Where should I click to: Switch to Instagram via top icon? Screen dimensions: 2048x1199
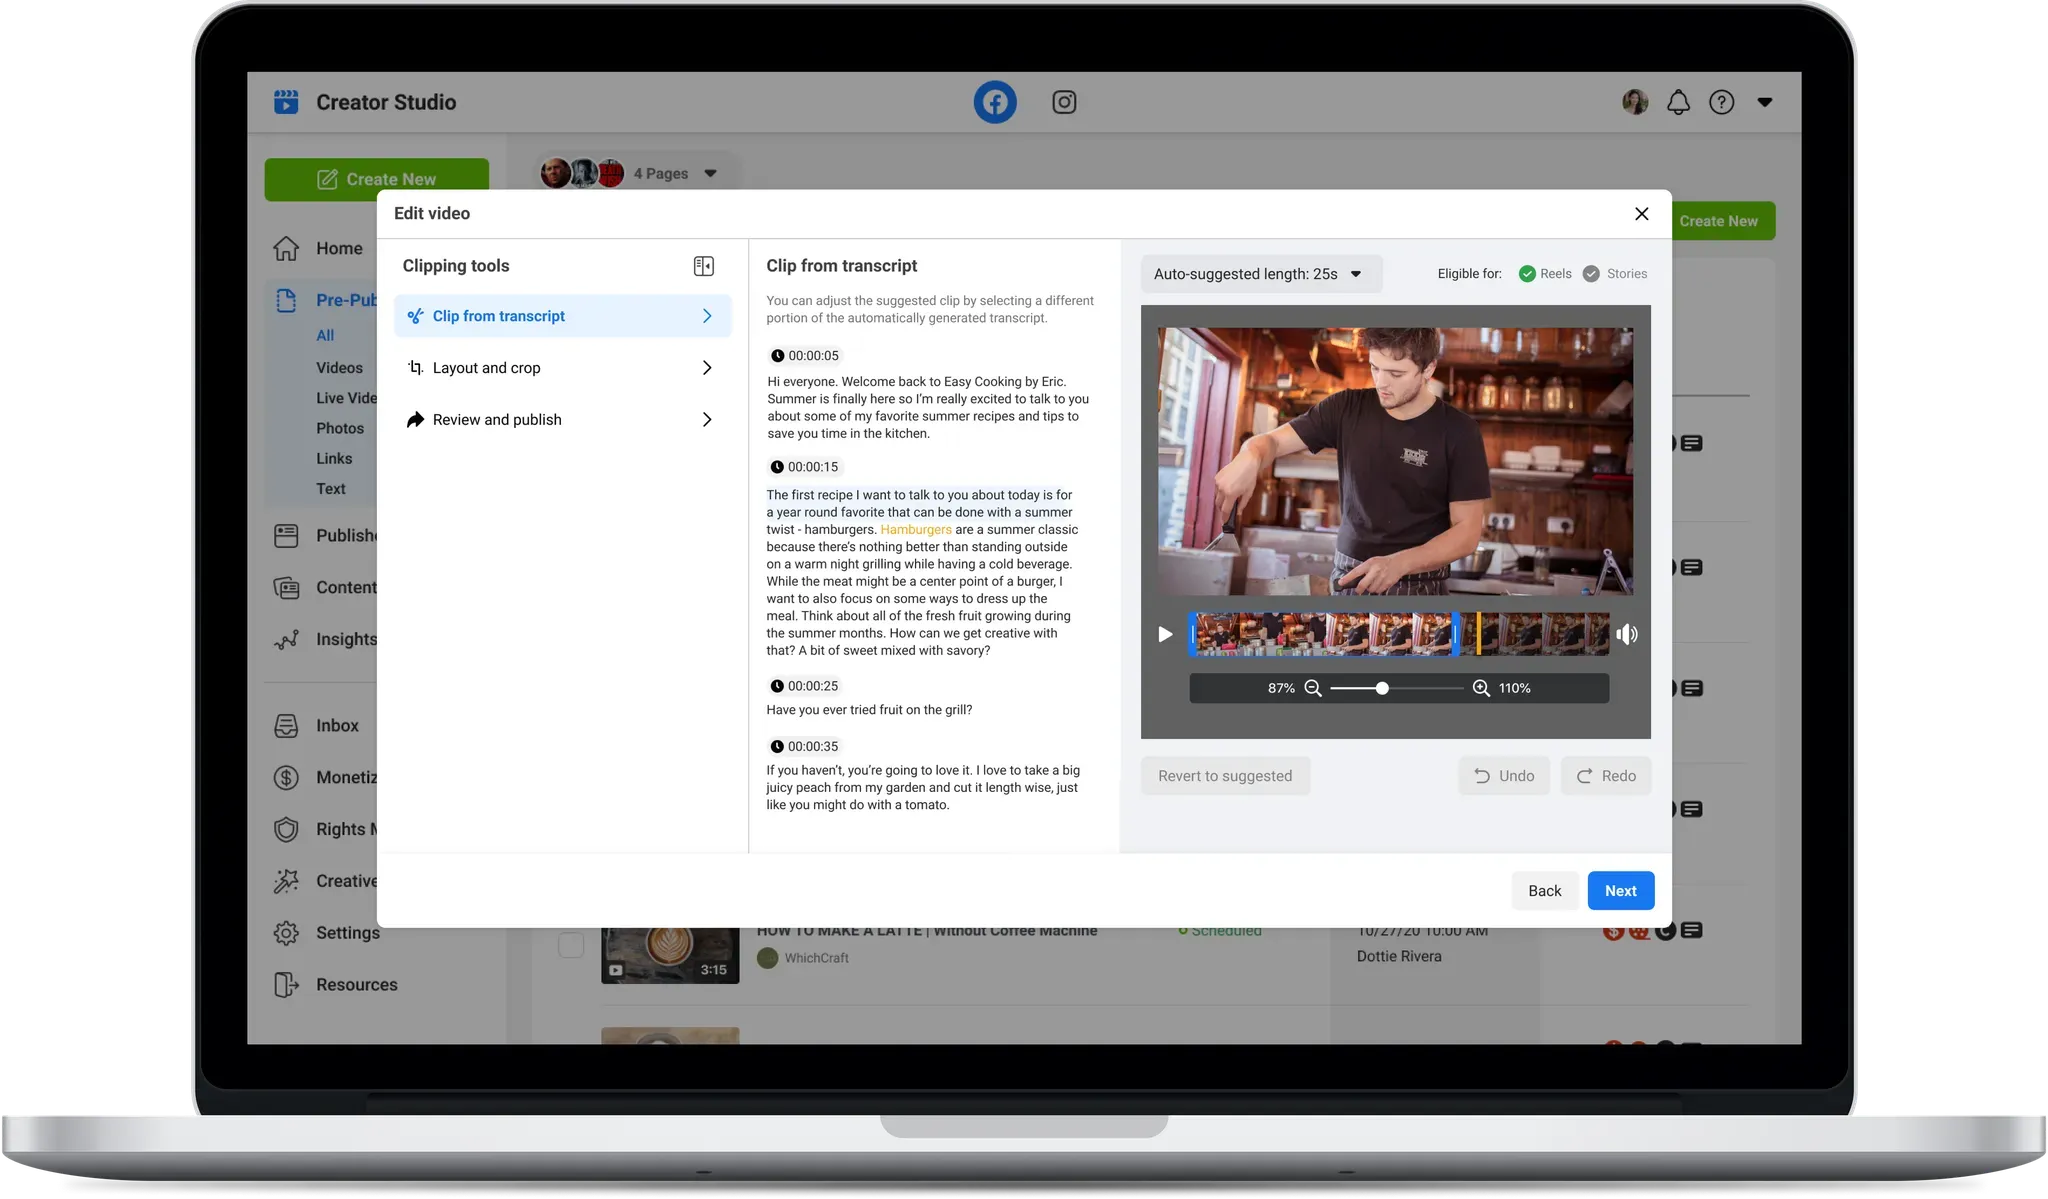coord(1064,102)
